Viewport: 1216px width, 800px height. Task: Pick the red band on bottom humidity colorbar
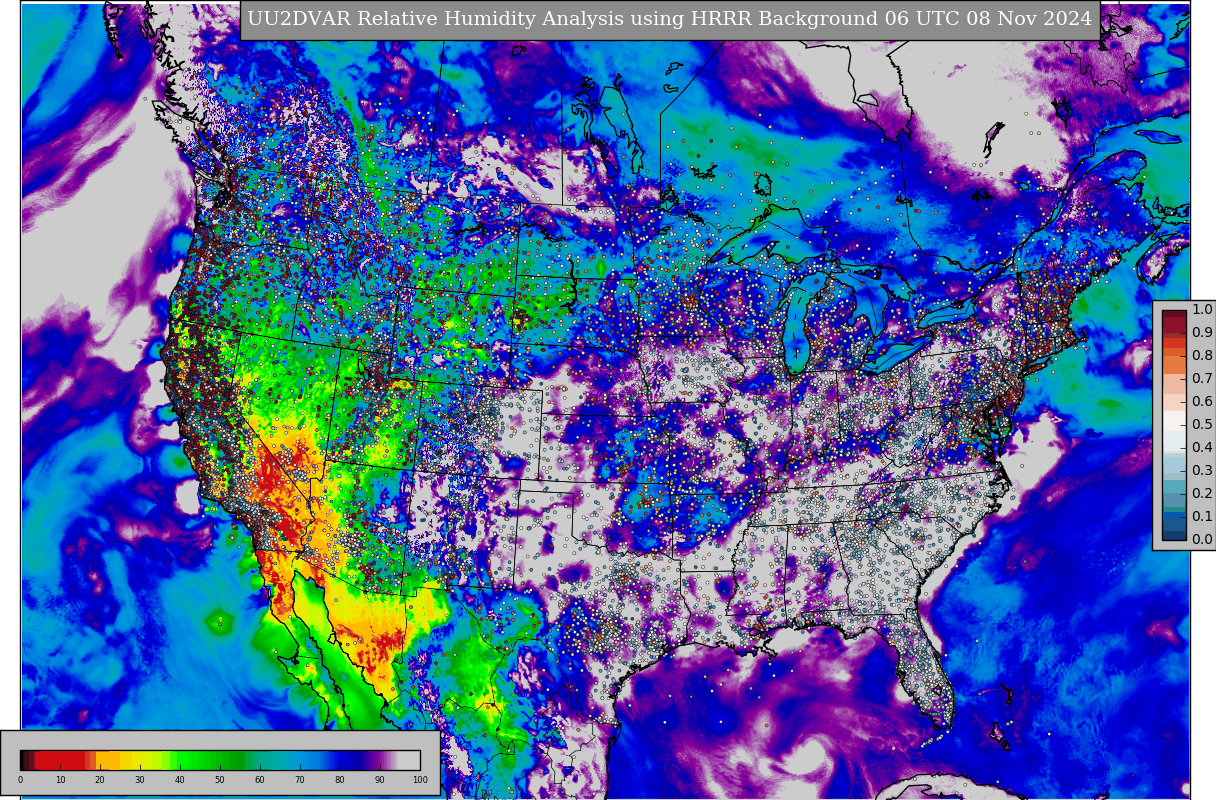tap(60, 760)
